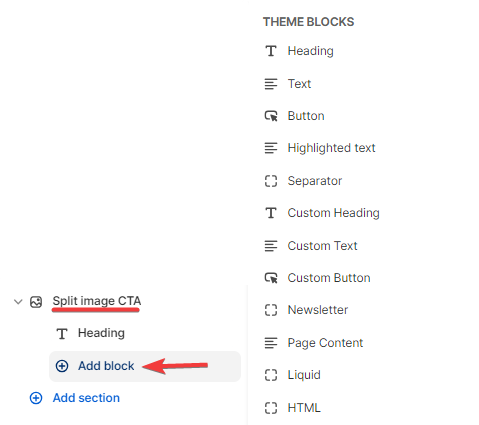This screenshot has width=479, height=425.
Task: Collapse the Split image CTA section chevron
Action: pyautogui.click(x=18, y=302)
